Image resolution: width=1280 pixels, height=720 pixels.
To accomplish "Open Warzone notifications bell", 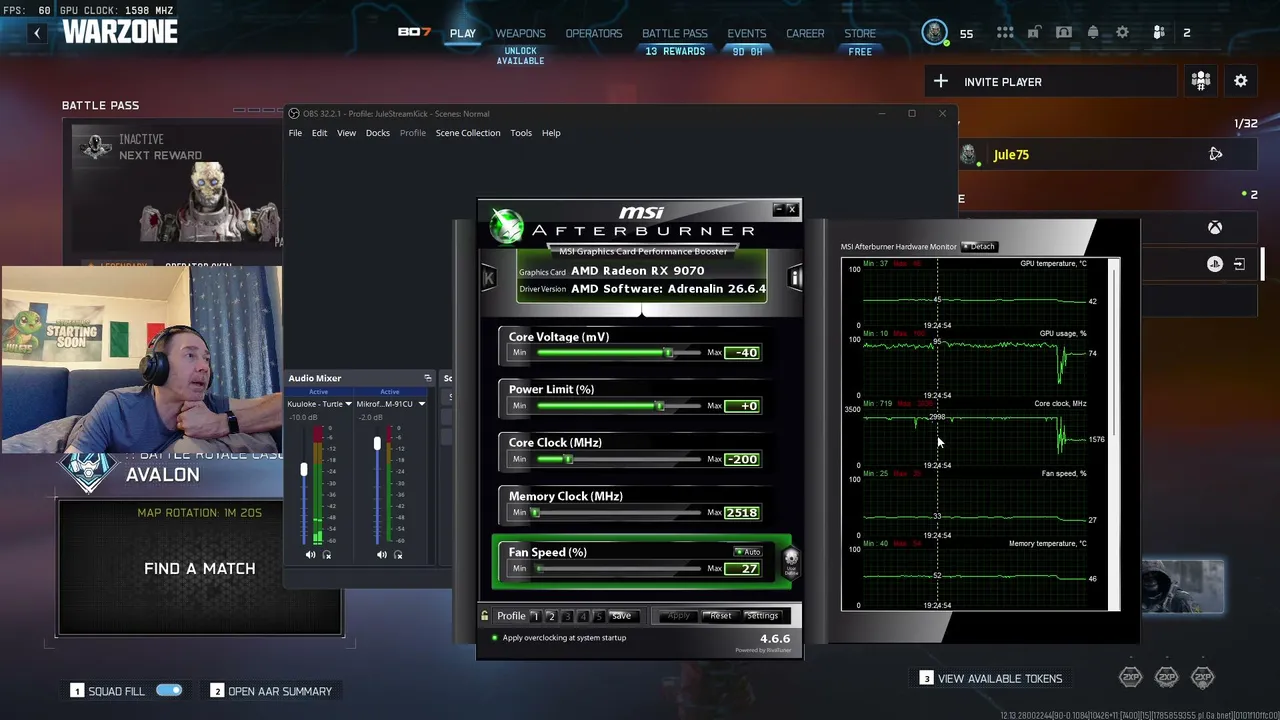I will (x=1093, y=33).
